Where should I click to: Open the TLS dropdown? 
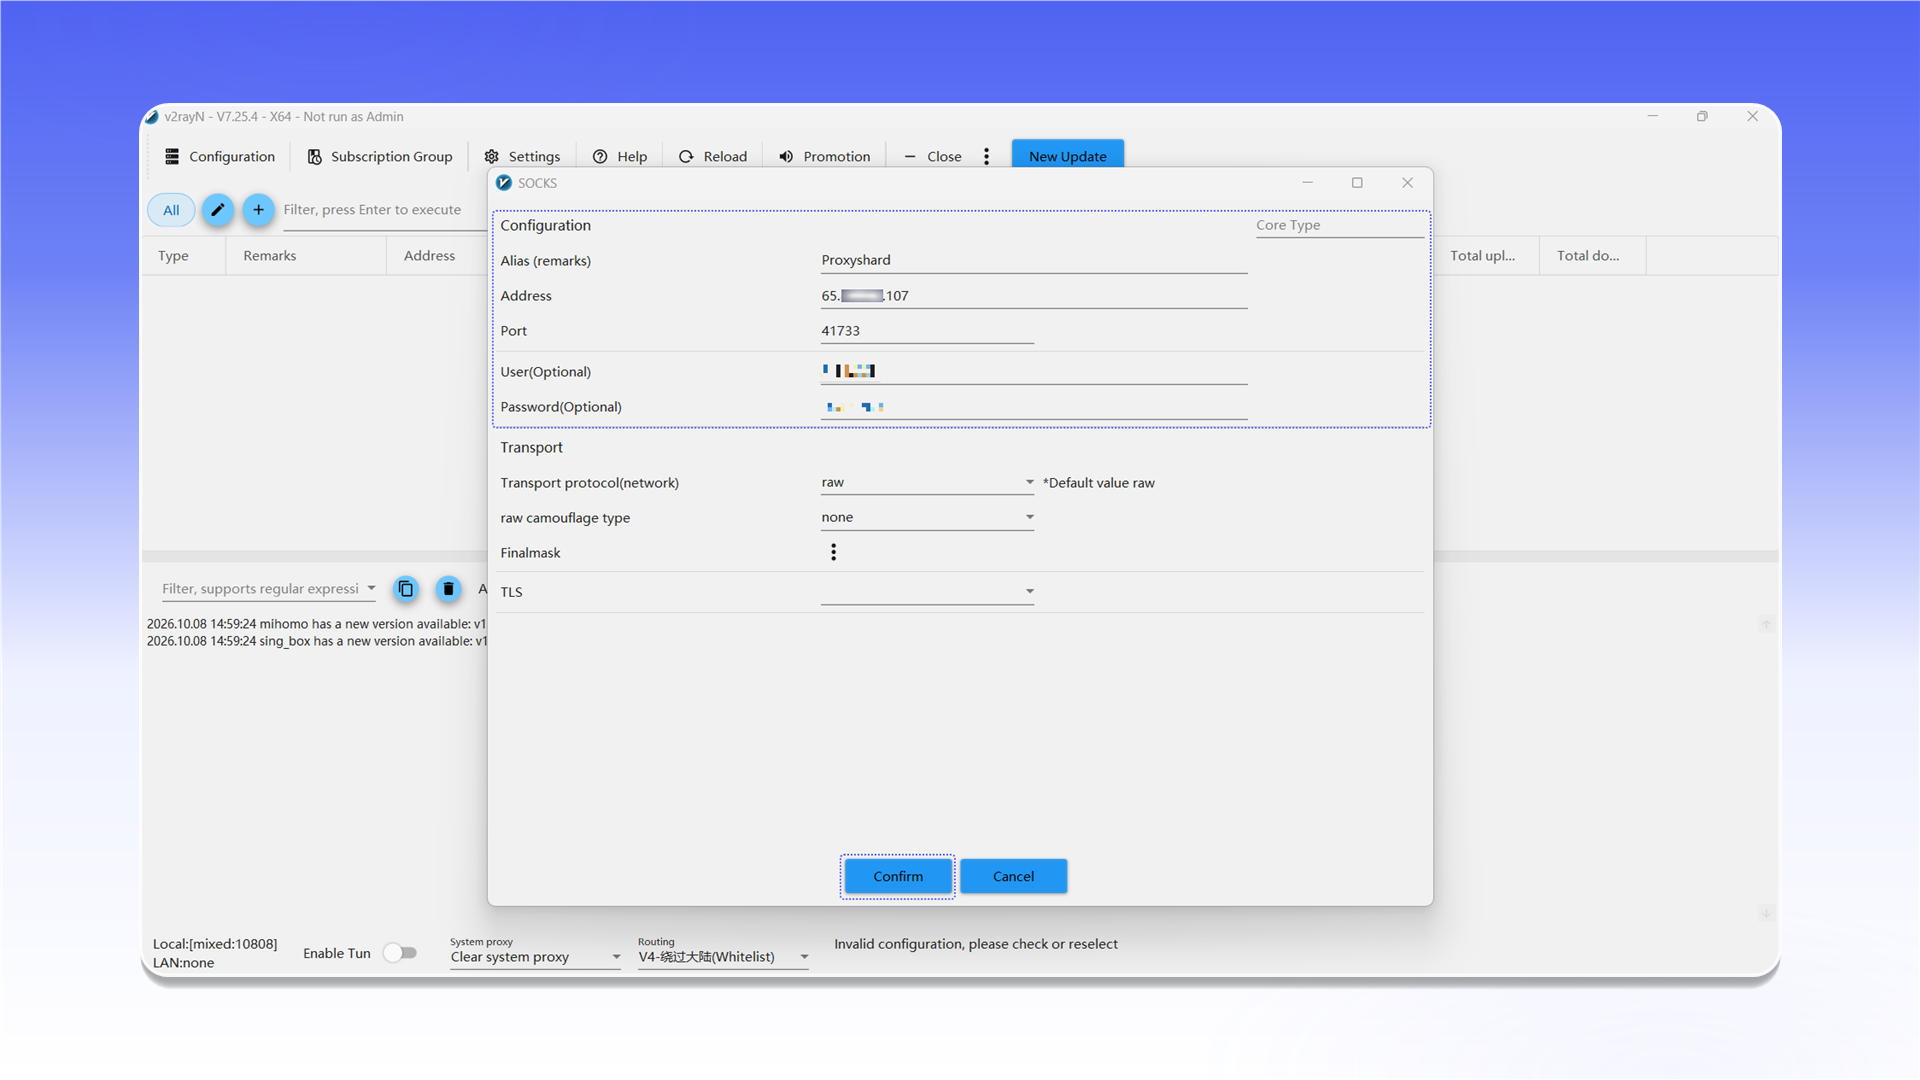click(x=927, y=592)
